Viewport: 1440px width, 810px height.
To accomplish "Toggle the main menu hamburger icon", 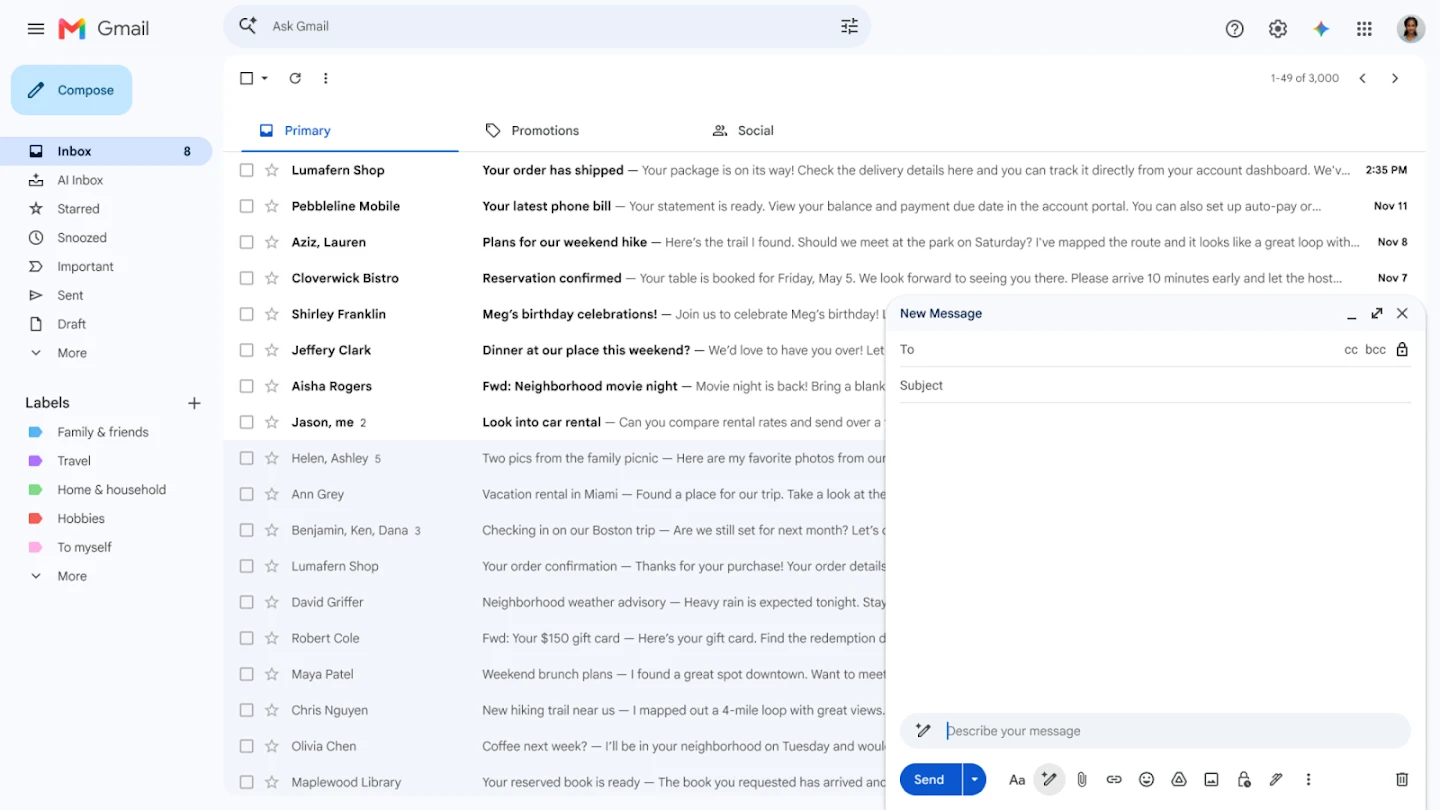I will click(36, 29).
